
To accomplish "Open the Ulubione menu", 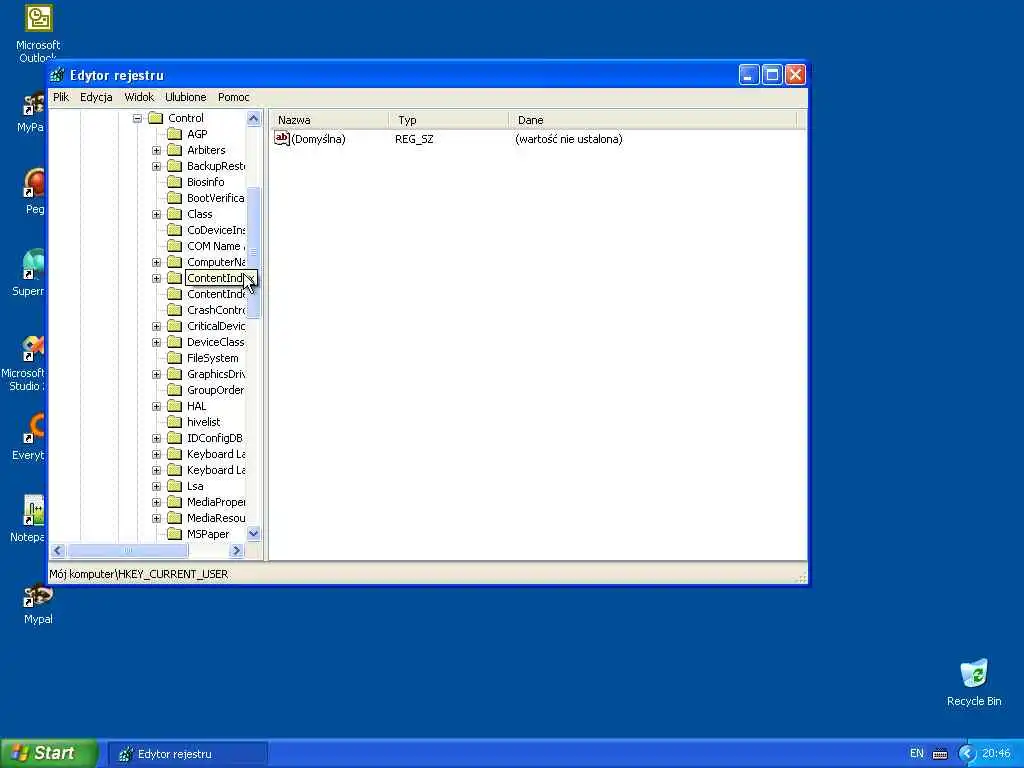I will [x=185, y=97].
